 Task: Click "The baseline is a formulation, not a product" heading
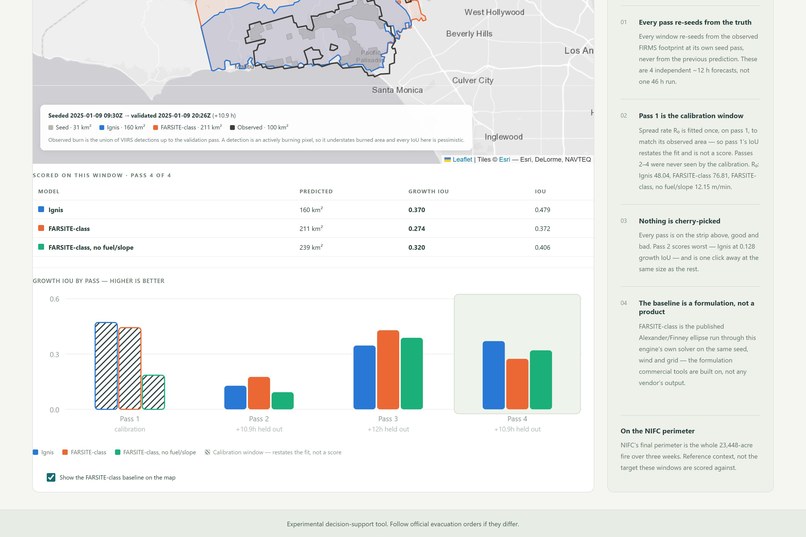pyautogui.click(x=697, y=307)
